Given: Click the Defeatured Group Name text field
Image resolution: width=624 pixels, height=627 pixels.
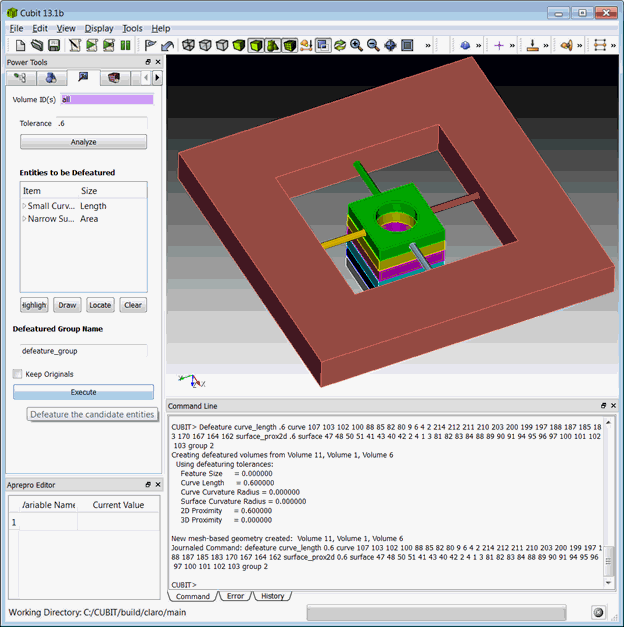Looking at the screenshot, I should (x=83, y=351).
